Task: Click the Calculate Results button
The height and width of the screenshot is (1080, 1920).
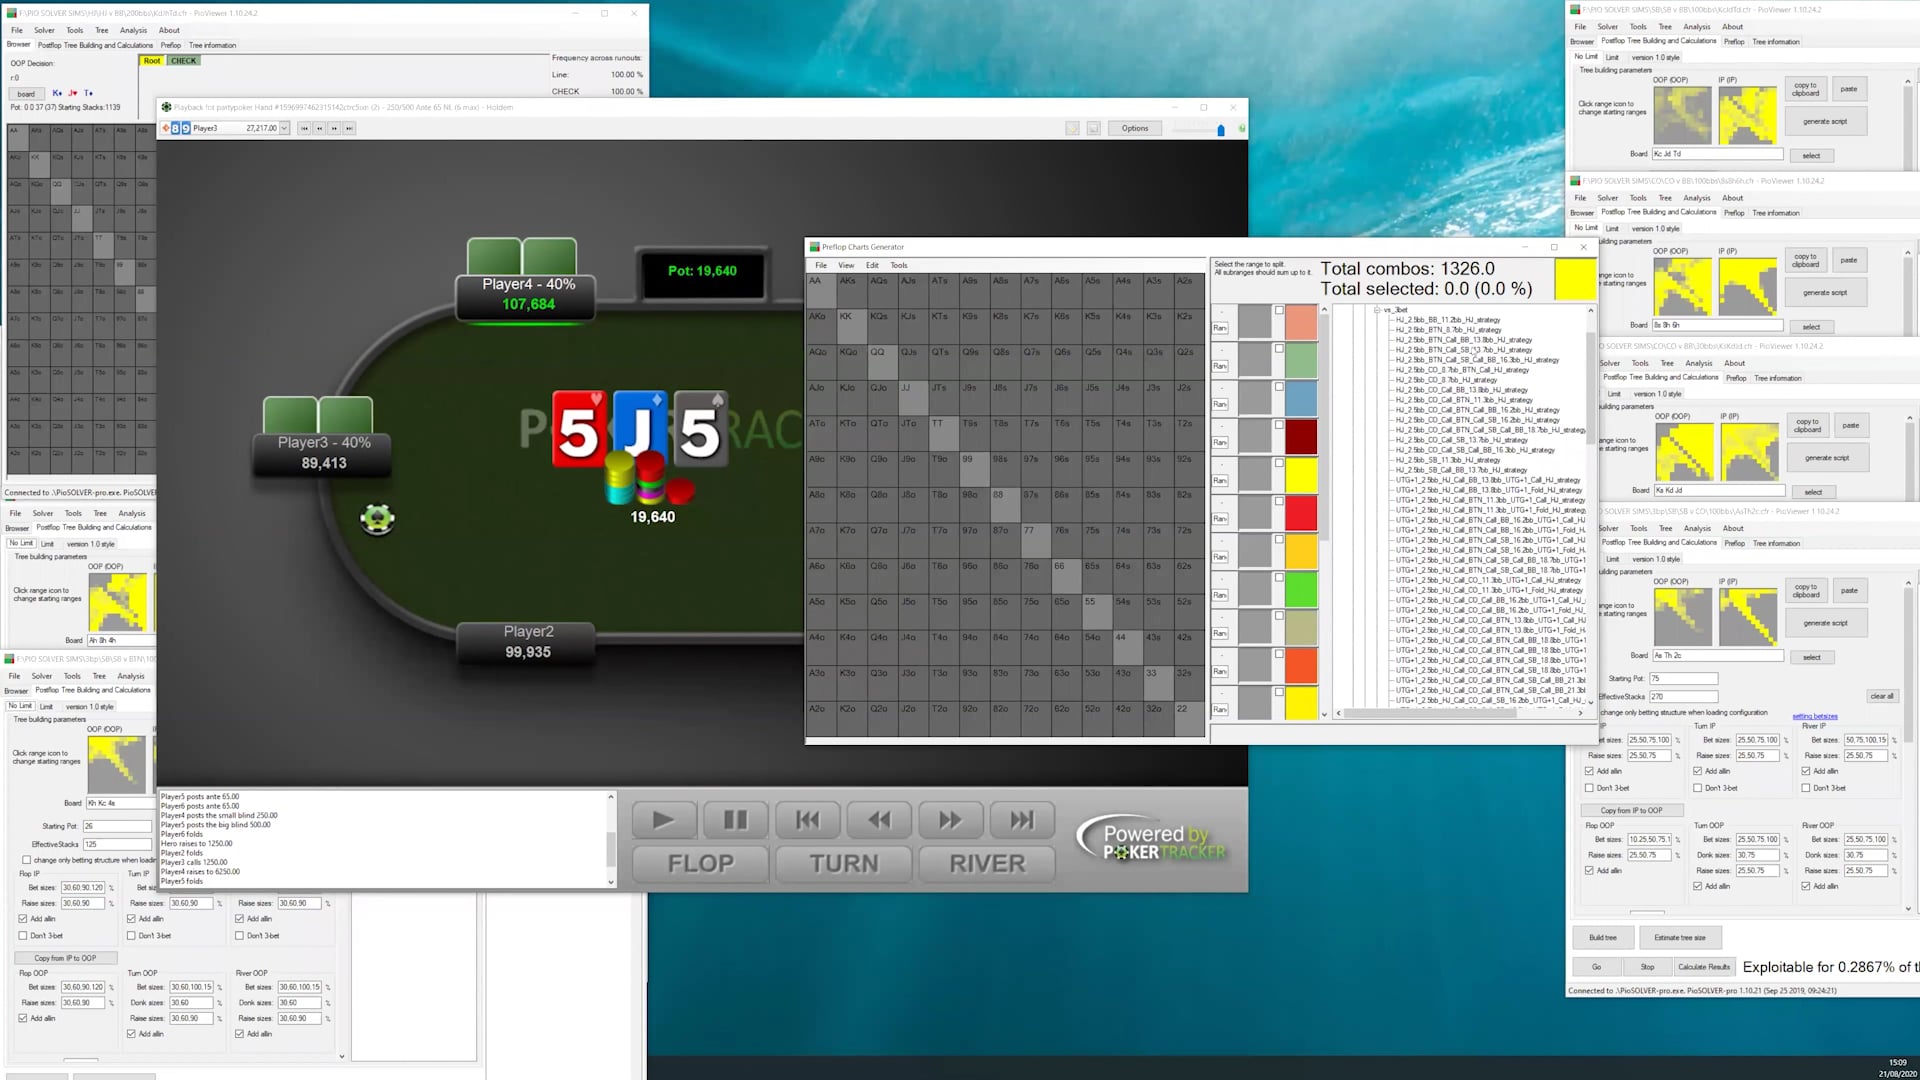Action: click(1705, 967)
